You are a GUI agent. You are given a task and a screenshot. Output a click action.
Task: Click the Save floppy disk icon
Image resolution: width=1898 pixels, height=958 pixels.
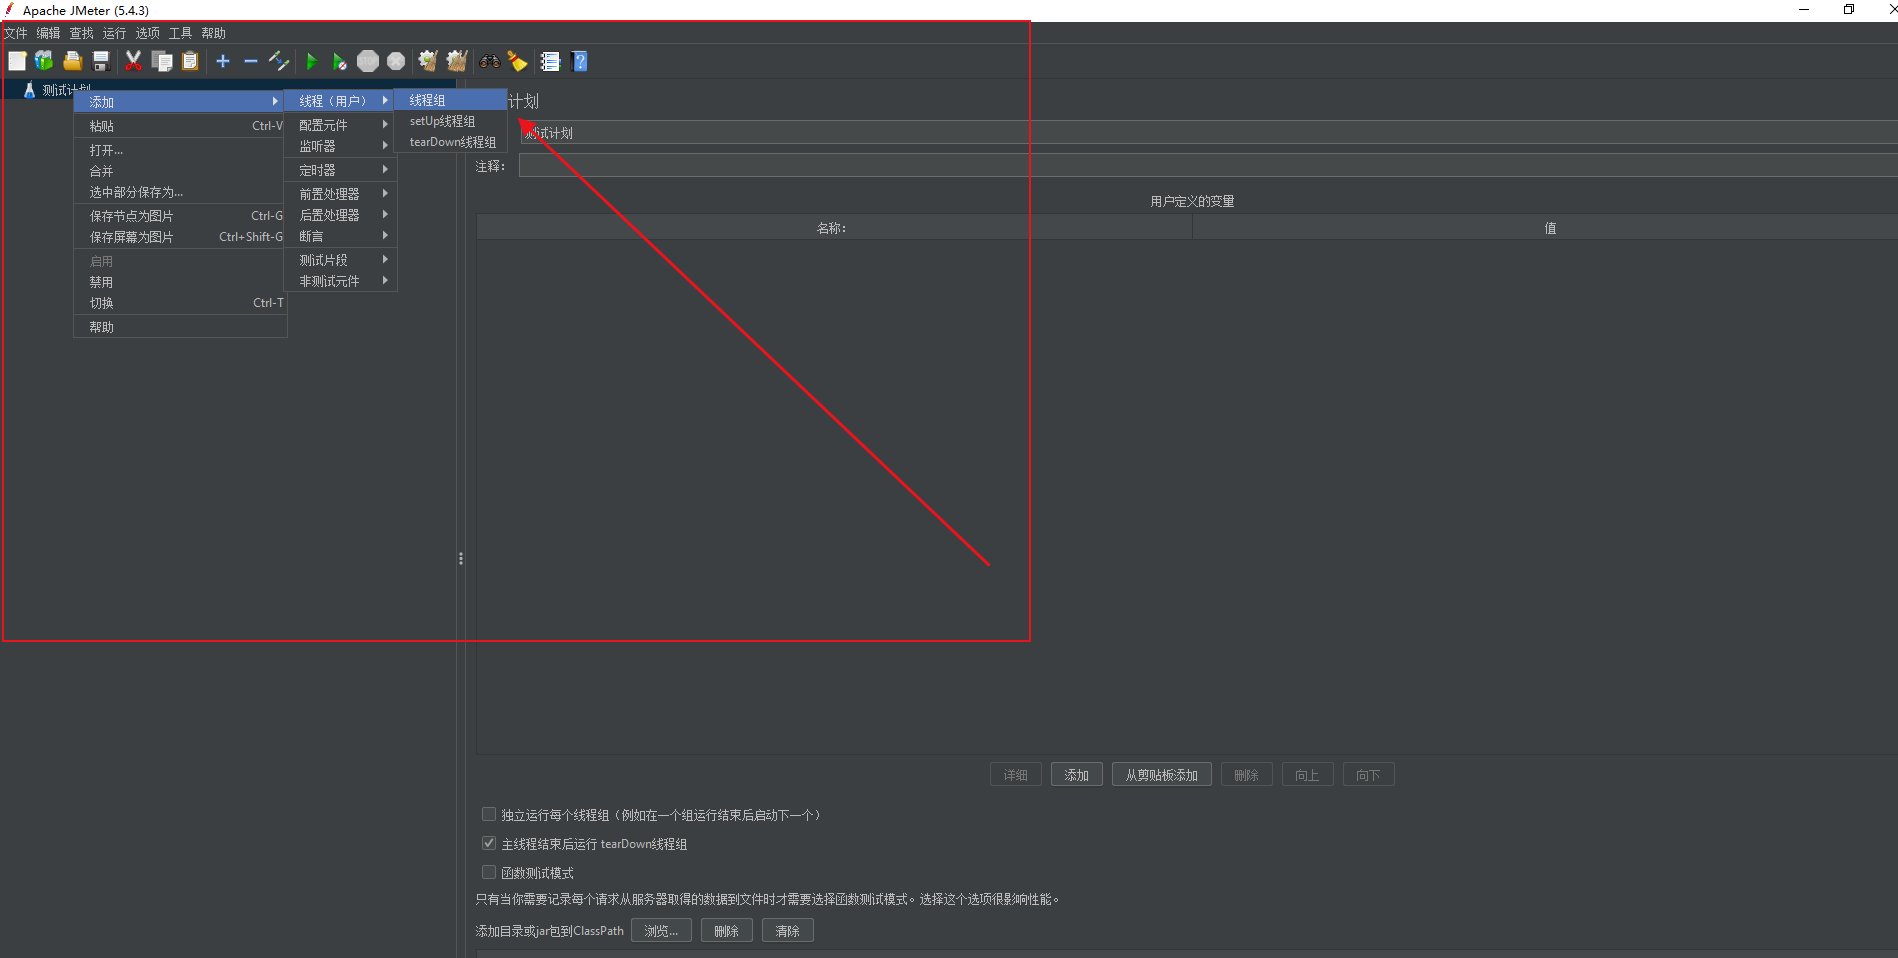pos(100,61)
